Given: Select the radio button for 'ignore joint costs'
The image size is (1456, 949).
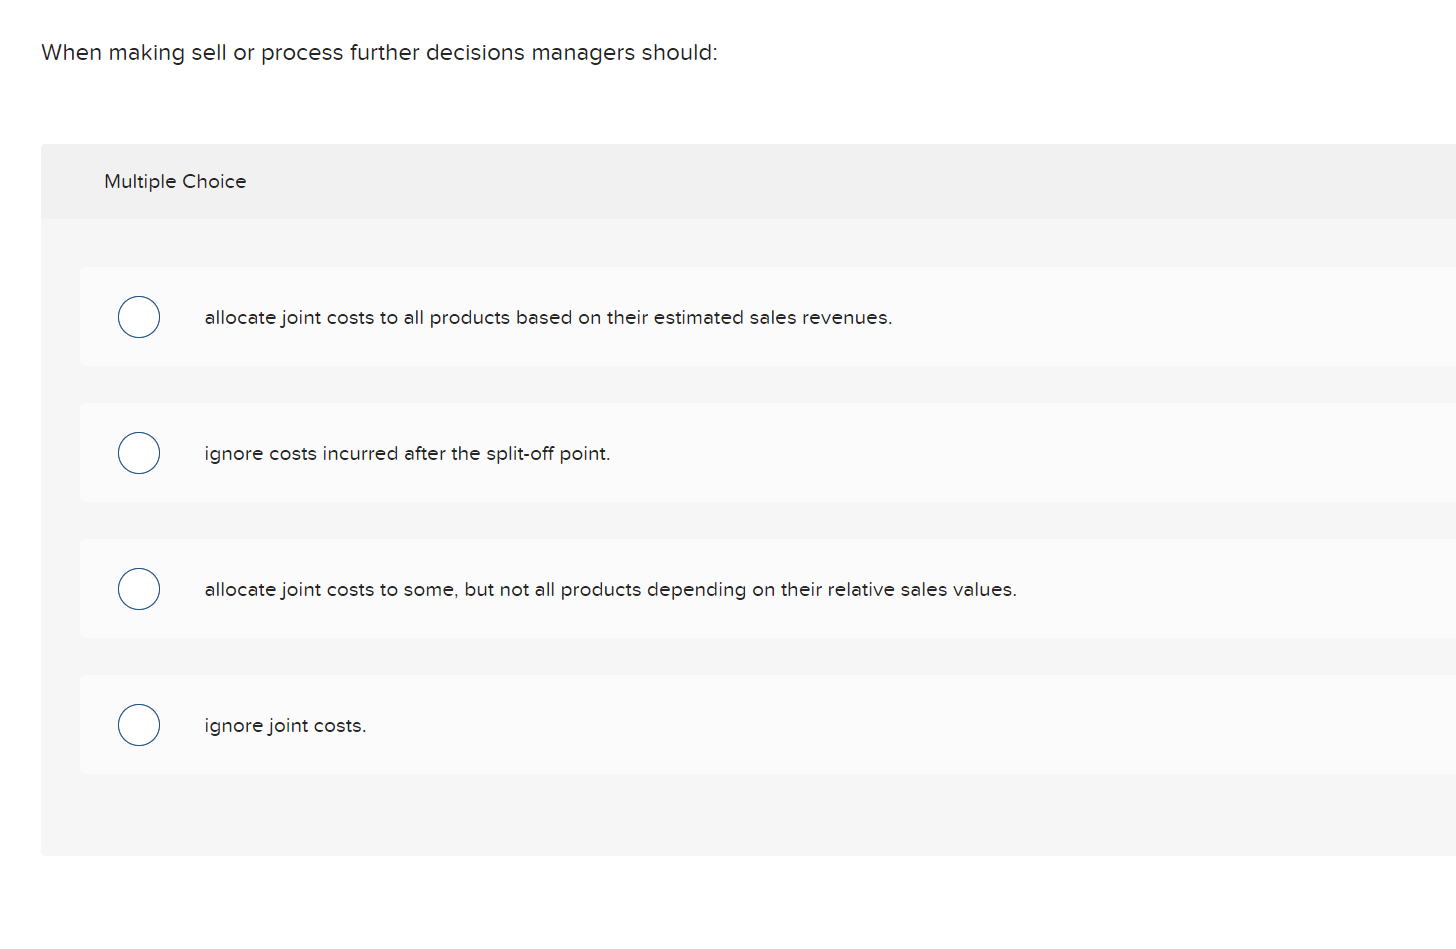Looking at the screenshot, I should (x=139, y=725).
